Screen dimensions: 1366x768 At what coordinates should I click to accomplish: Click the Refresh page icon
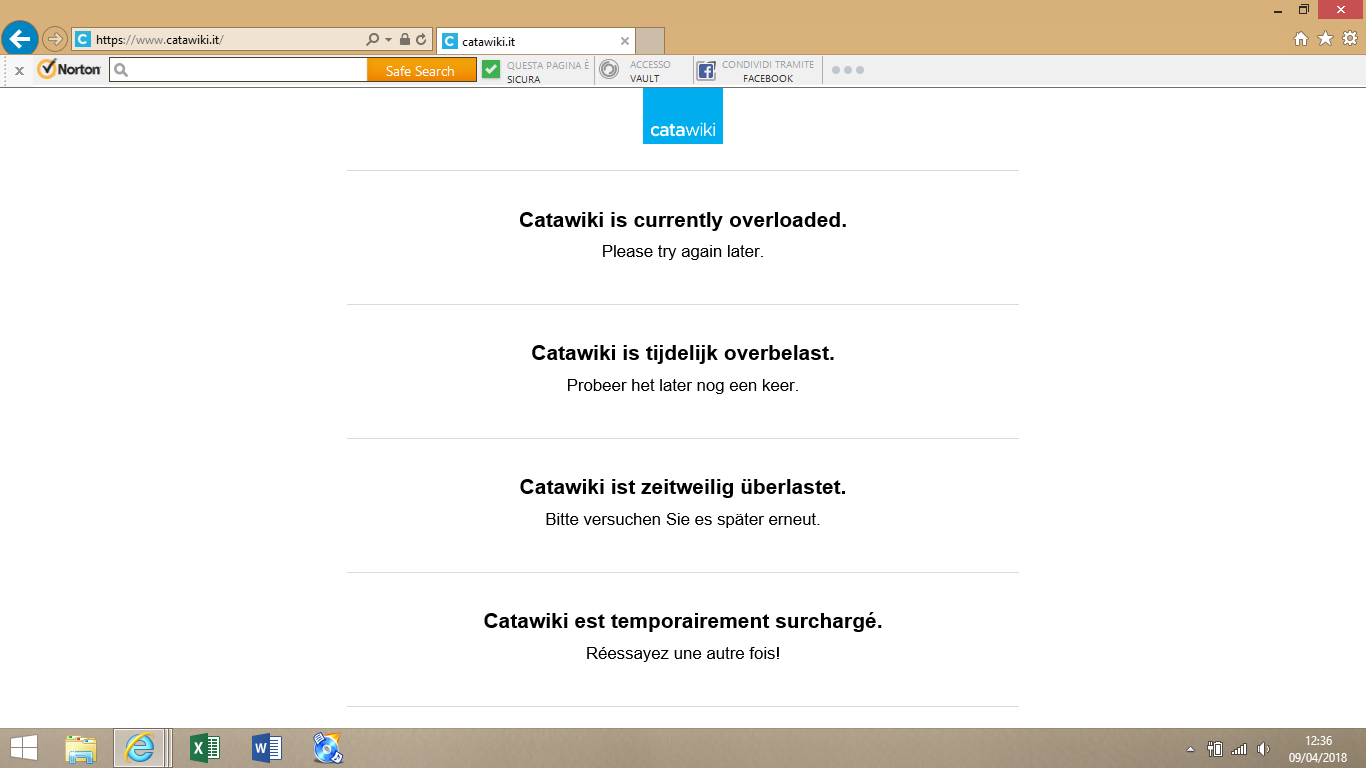pos(421,40)
